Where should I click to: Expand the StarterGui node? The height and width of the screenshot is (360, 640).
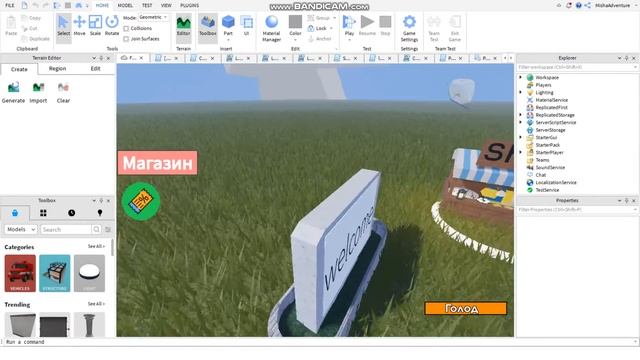tap(520, 138)
